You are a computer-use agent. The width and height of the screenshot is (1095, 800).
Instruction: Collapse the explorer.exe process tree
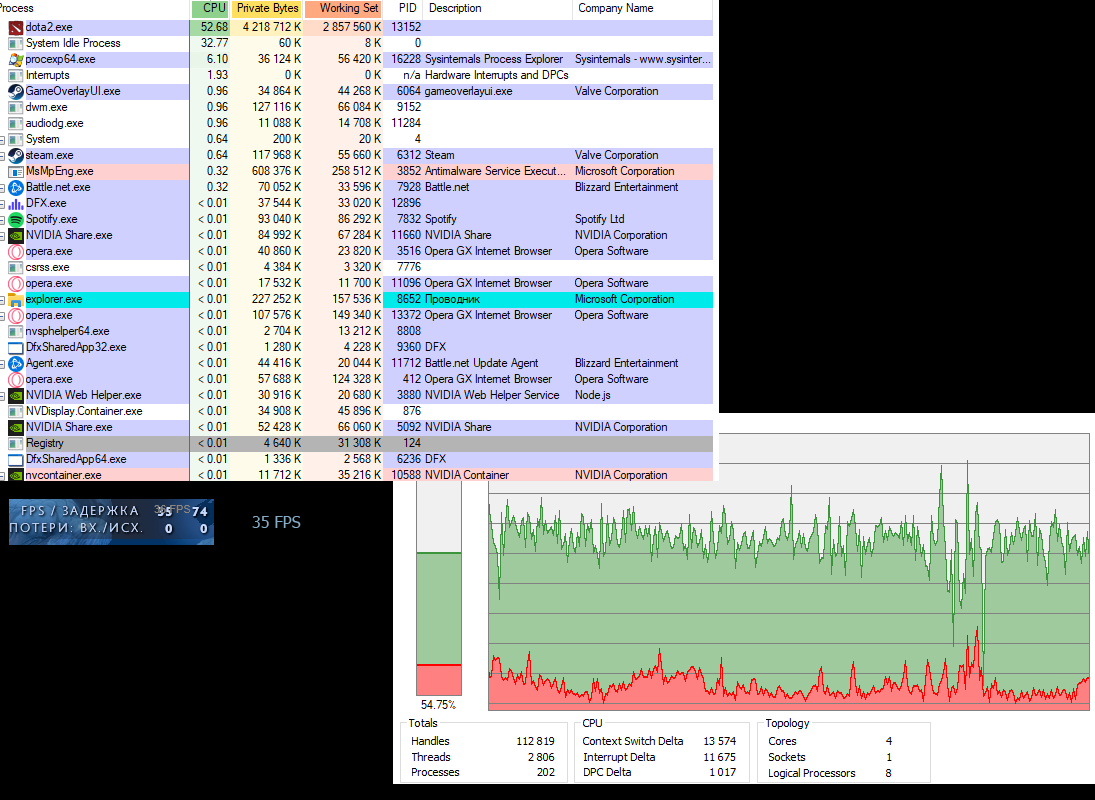pos(2,299)
